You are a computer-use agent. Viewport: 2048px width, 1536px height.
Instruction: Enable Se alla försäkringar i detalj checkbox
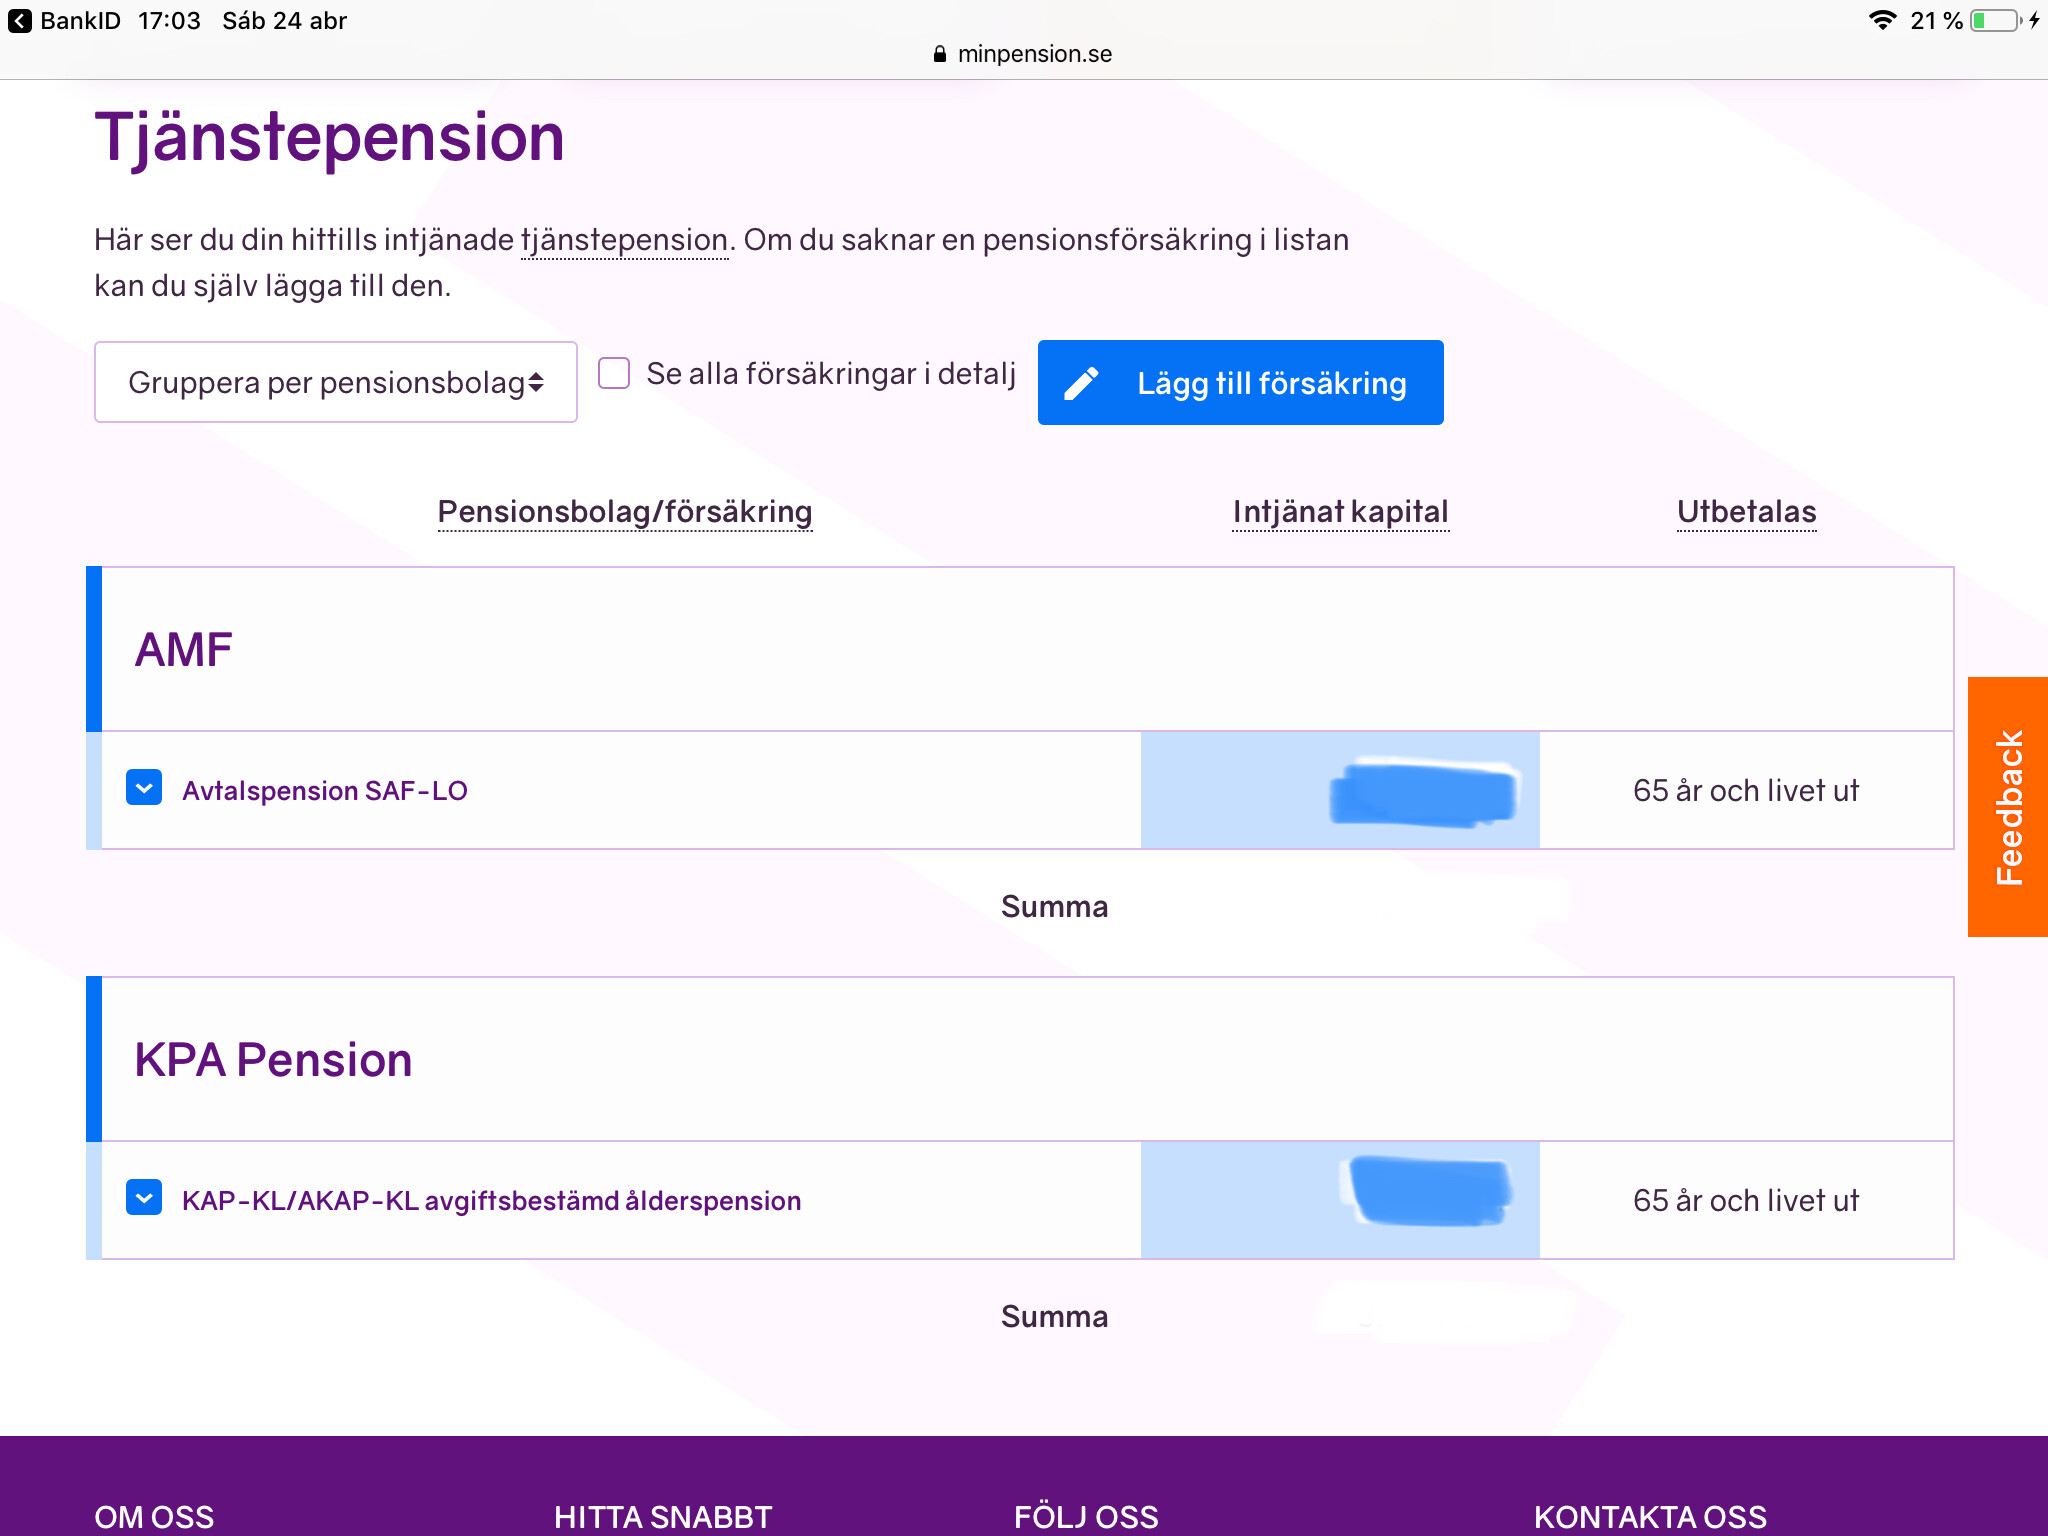pyautogui.click(x=613, y=374)
